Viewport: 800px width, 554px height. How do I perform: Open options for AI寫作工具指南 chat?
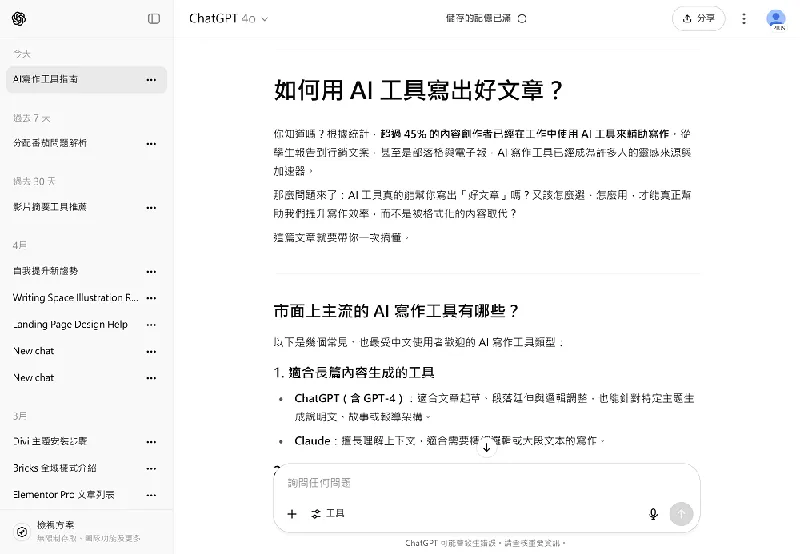(x=151, y=80)
